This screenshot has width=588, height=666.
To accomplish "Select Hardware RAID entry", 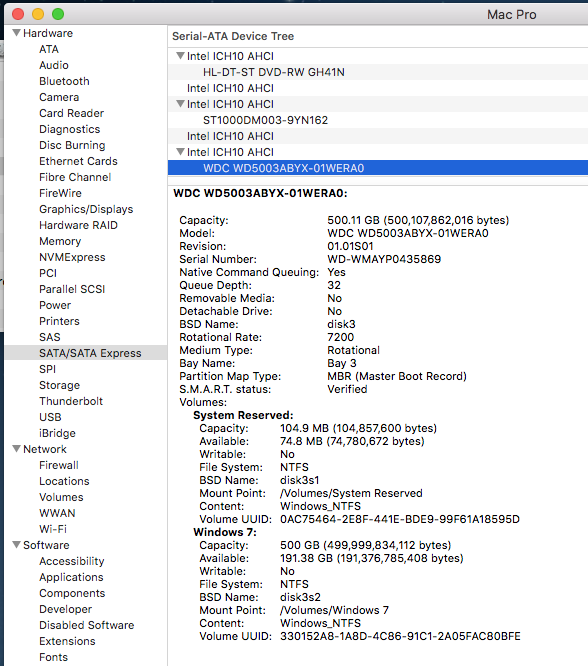I will pyautogui.click(x=78, y=225).
